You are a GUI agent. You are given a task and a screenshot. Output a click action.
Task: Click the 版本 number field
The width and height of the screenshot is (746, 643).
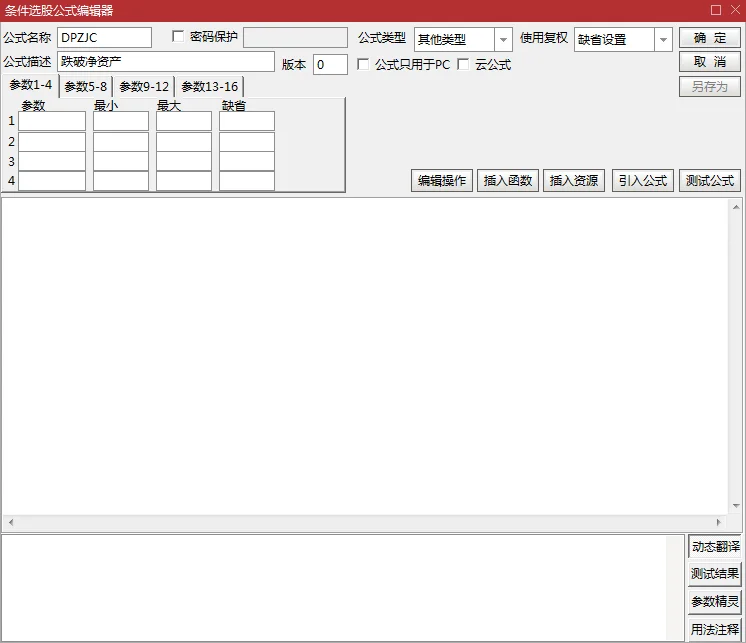click(x=330, y=64)
